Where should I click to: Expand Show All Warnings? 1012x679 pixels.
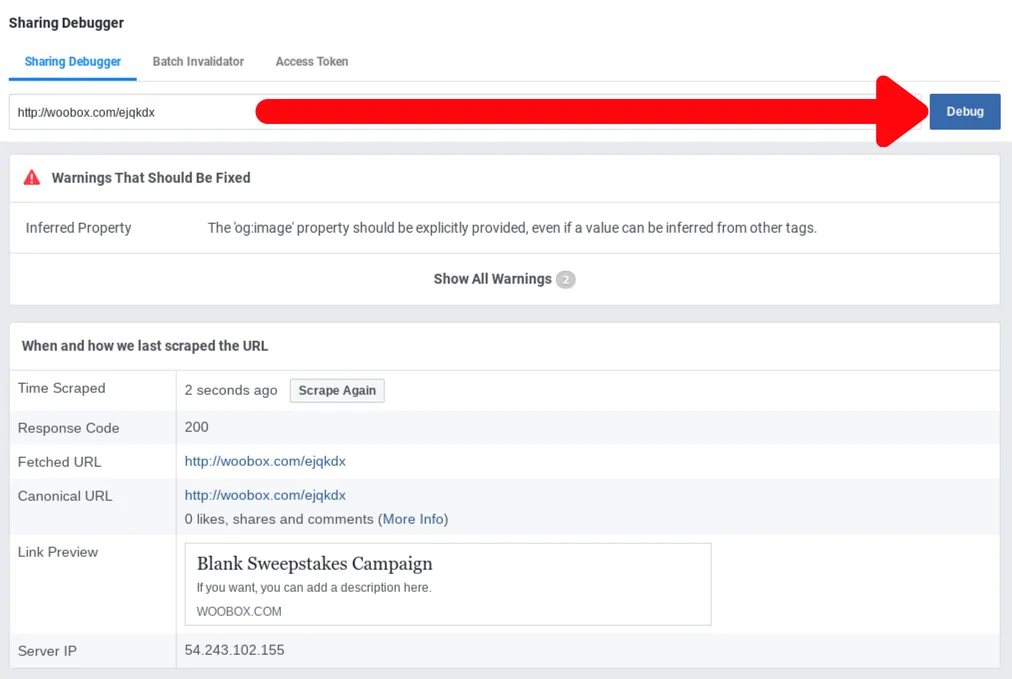(x=492, y=279)
